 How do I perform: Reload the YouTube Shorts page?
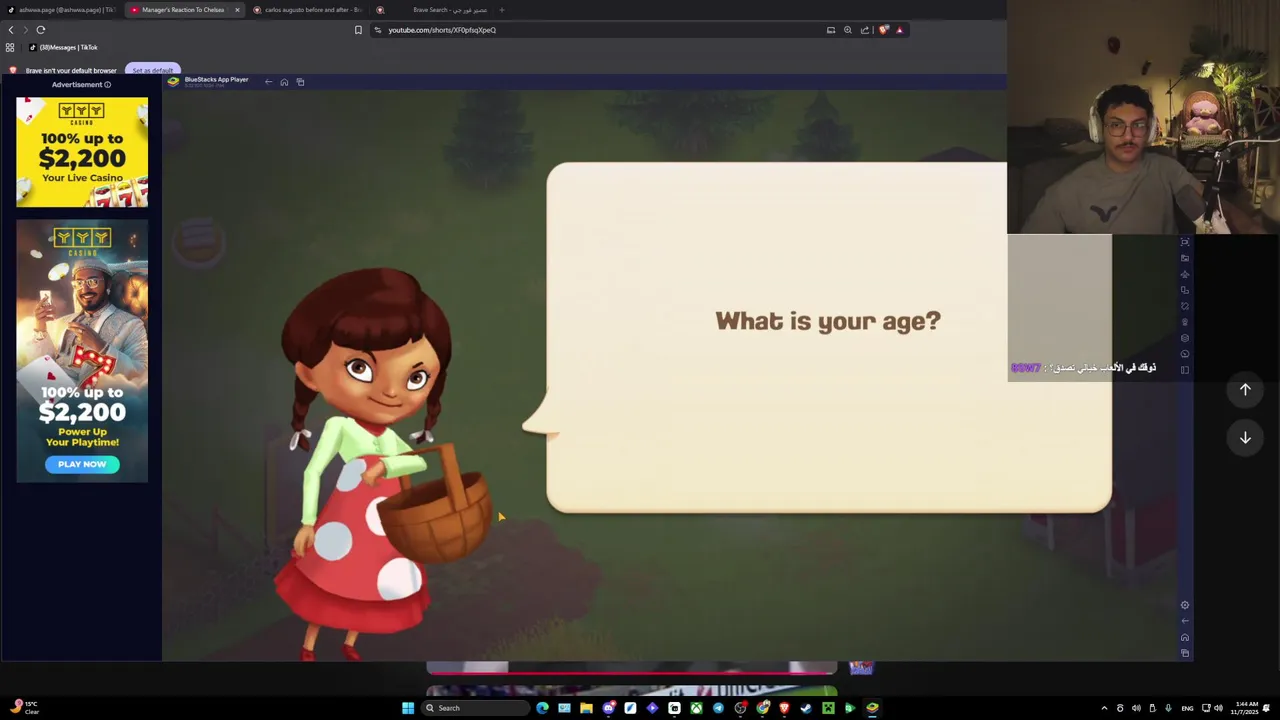tap(41, 30)
